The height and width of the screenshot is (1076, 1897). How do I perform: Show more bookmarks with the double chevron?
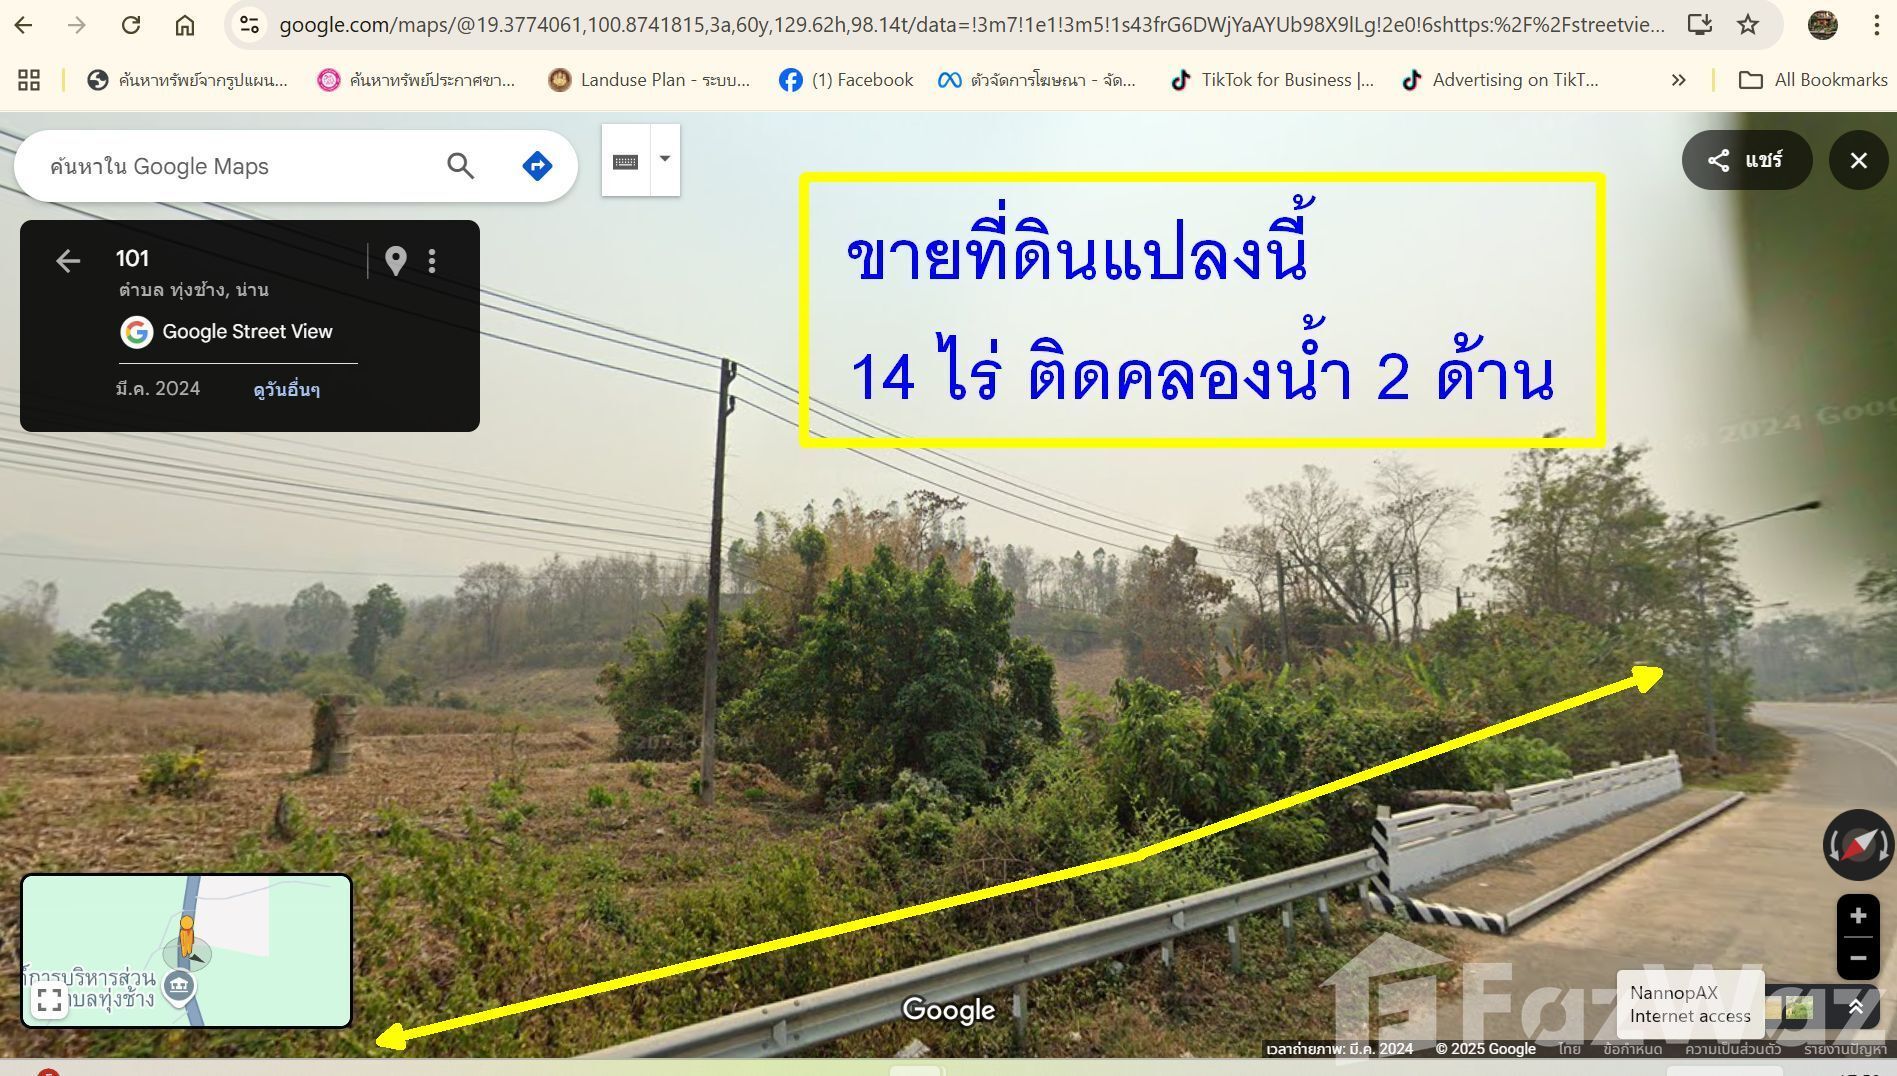click(x=1678, y=80)
